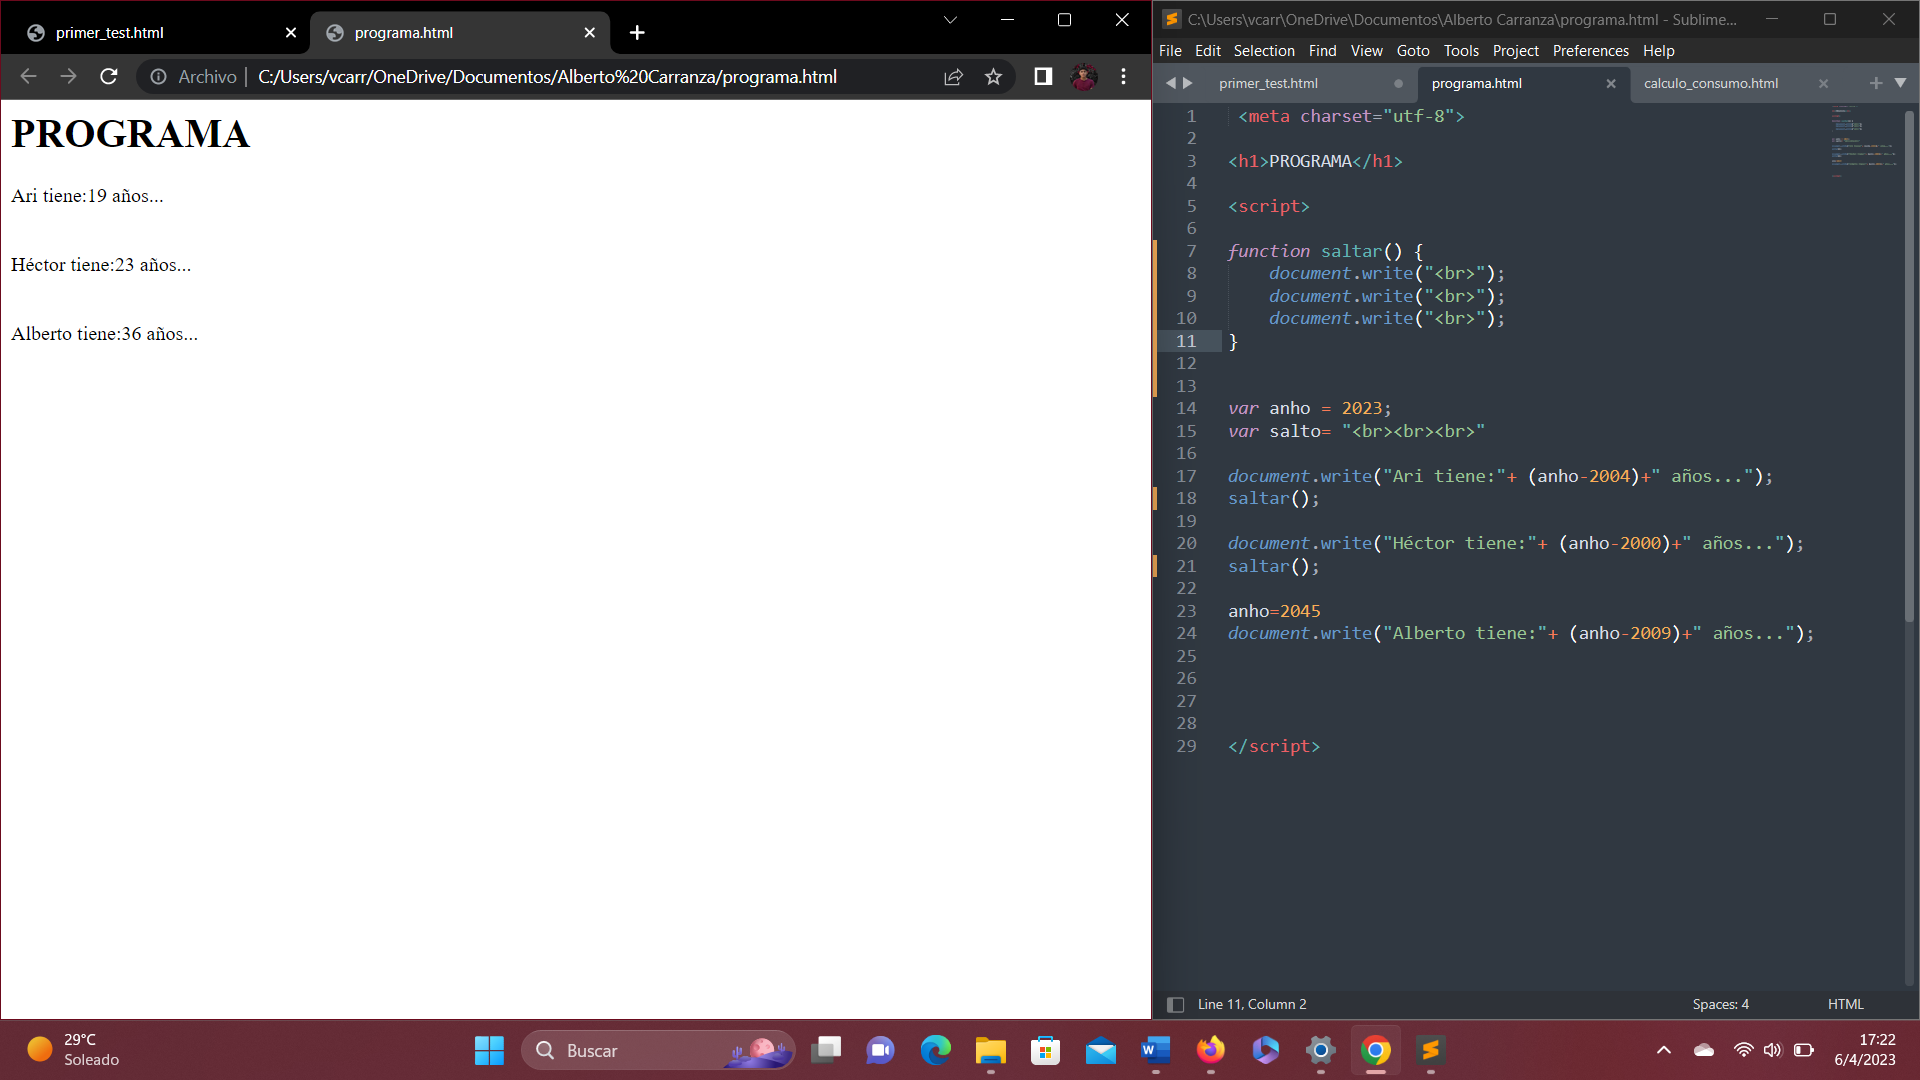Viewport: 1920px width, 1080px height.
Task: Switch to calculo_consumo.html tab
Action: click(1710, 83)
